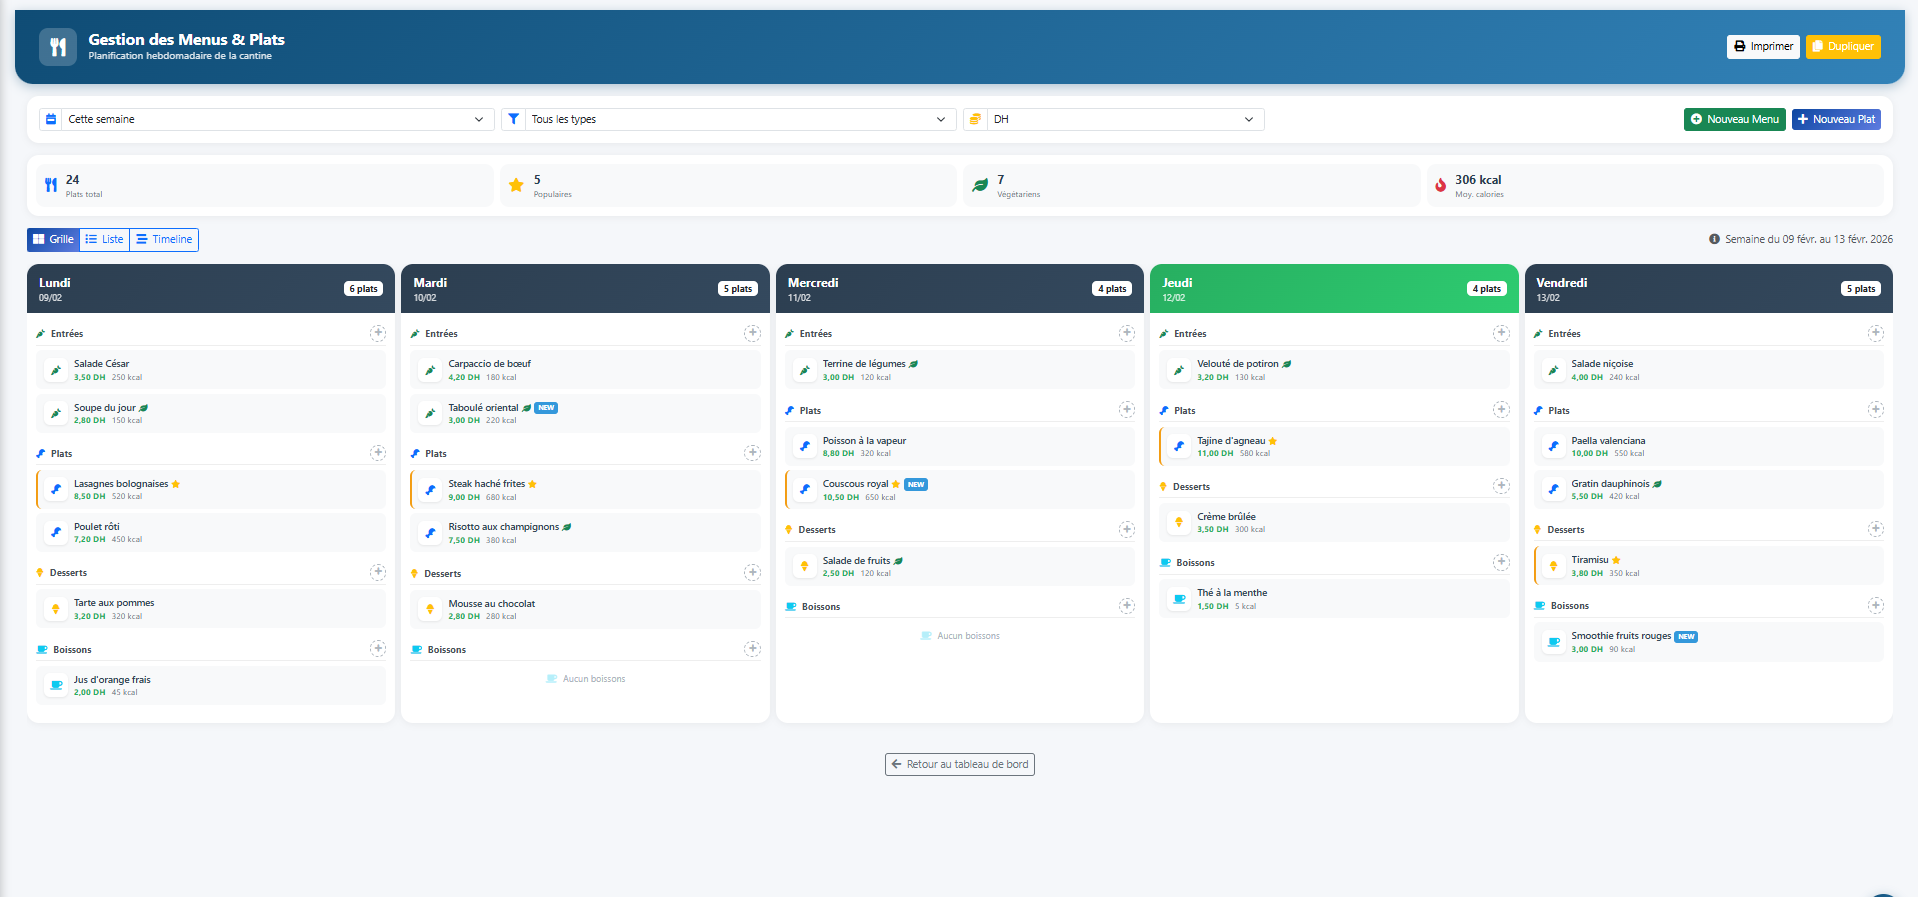Click the Imprimer button
Image resolution: width=1918 pixels, height=897 pixels.
point(1762,47)
